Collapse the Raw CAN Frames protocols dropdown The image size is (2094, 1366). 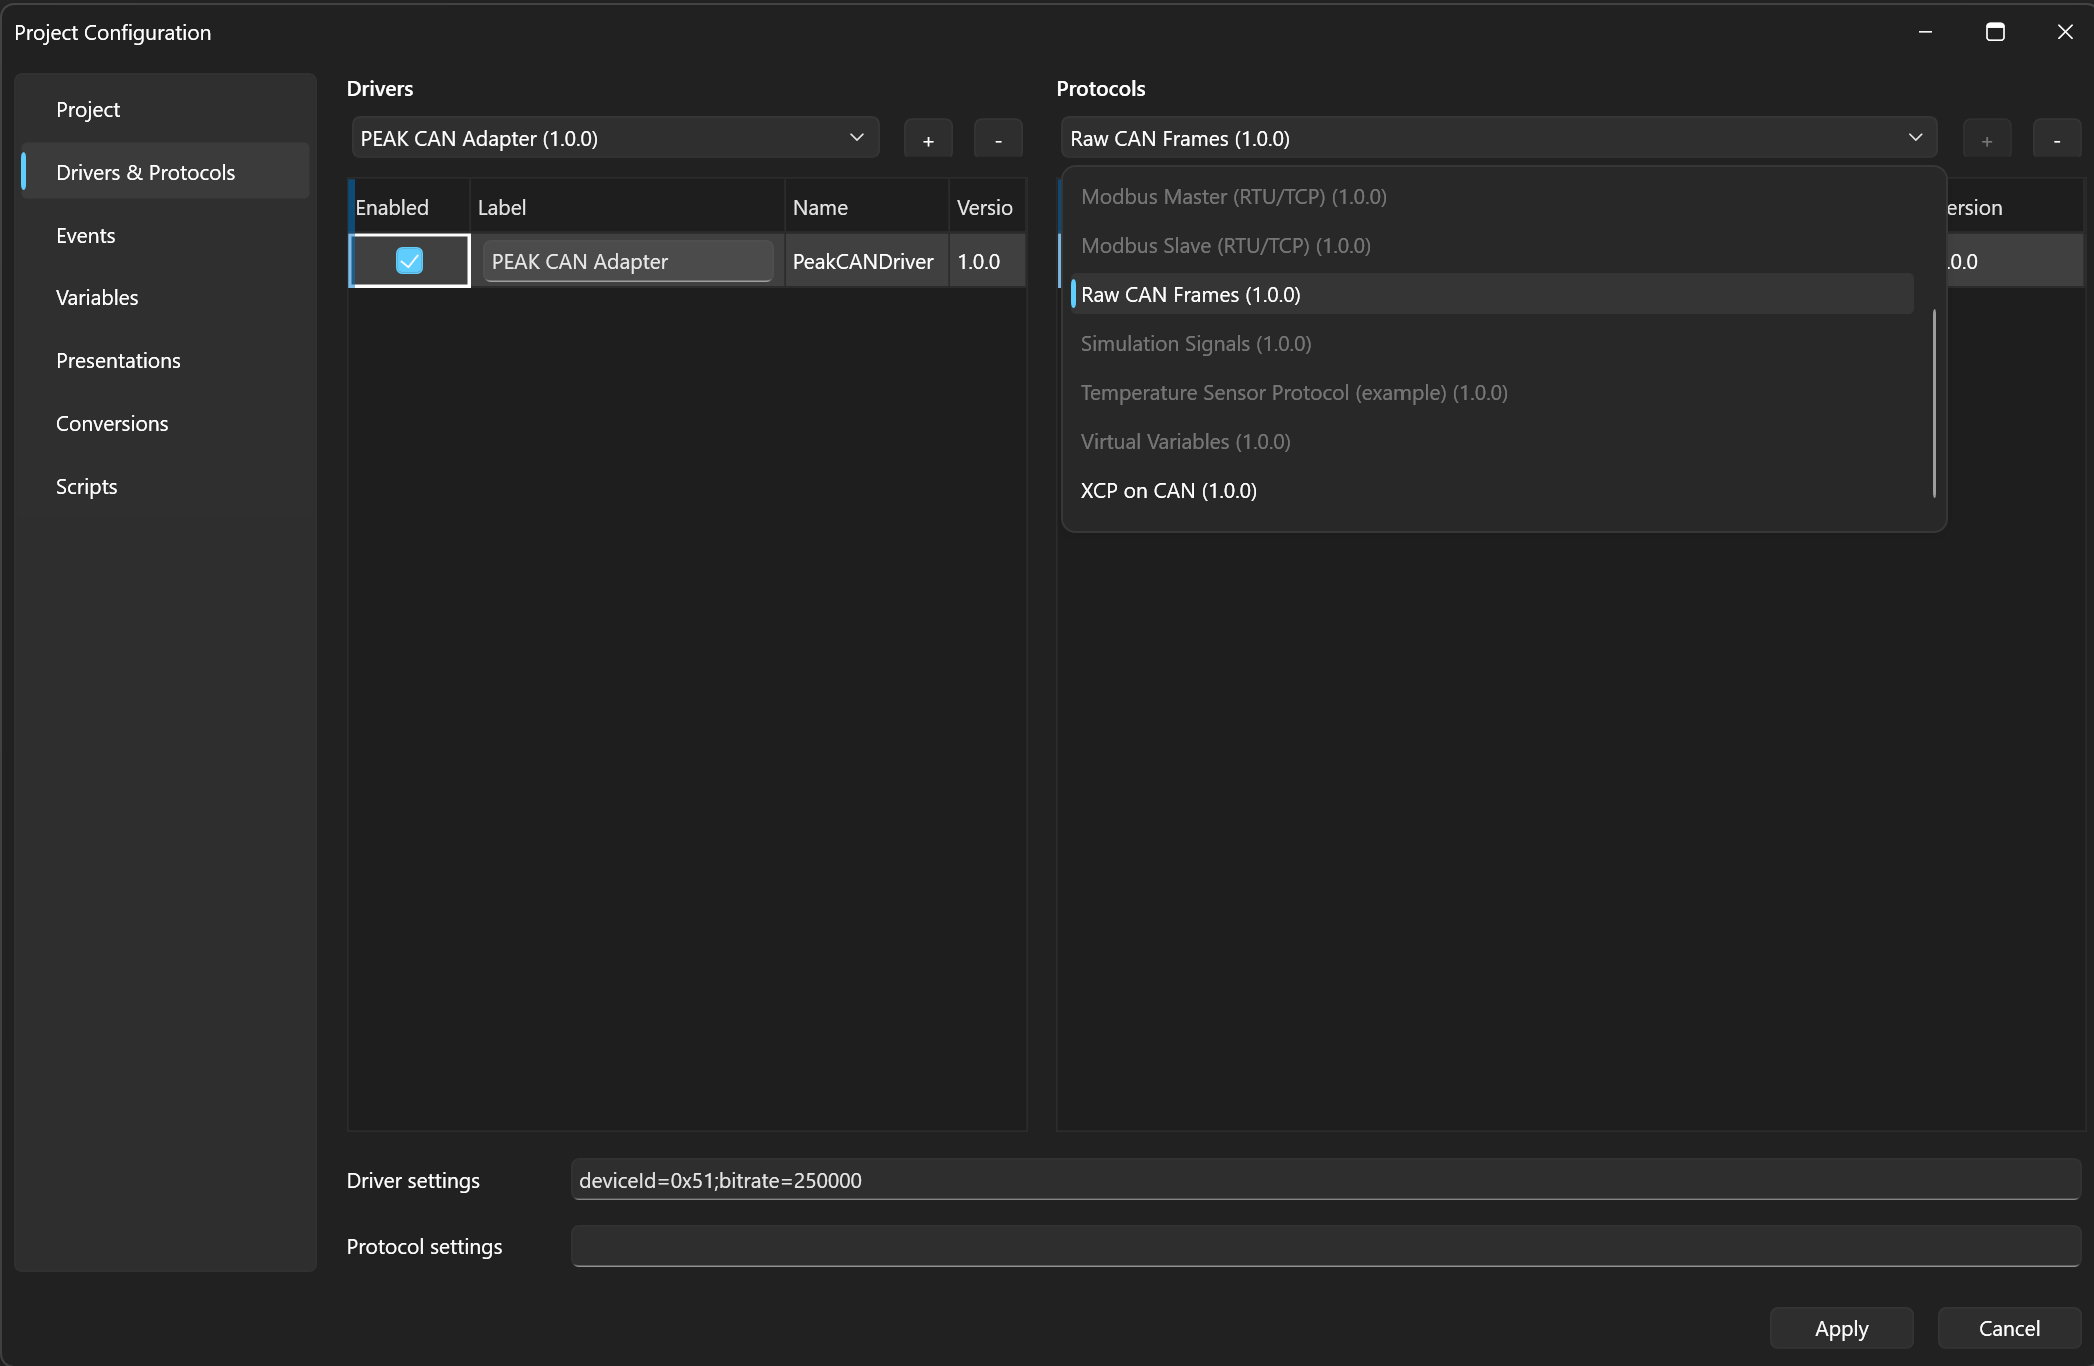1499,138
